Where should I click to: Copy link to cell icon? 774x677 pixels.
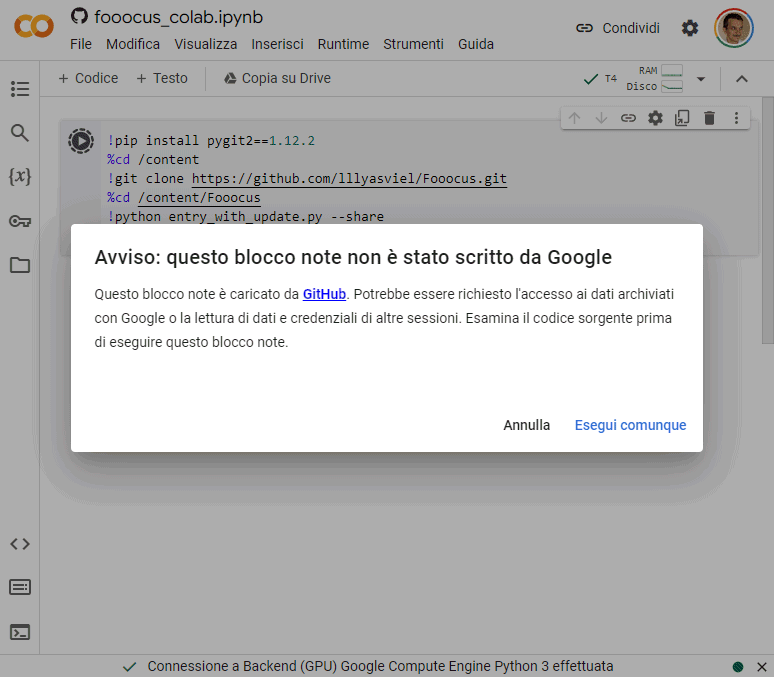tap(628, 118)
